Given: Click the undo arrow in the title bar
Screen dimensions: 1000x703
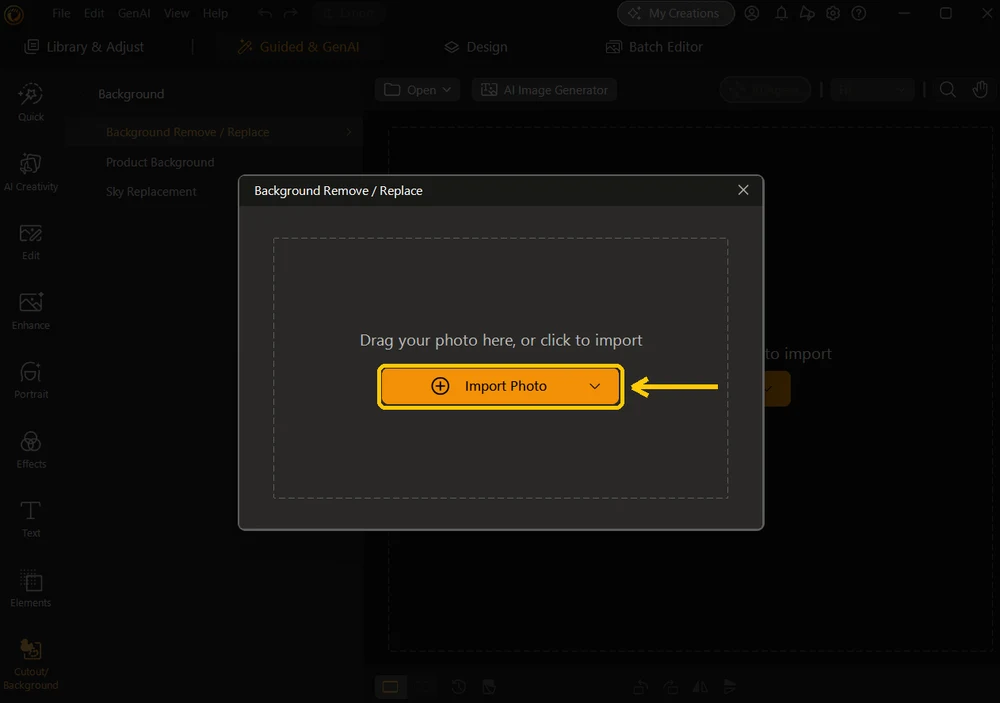Looking at the screenshot, I should click(265, 13).
